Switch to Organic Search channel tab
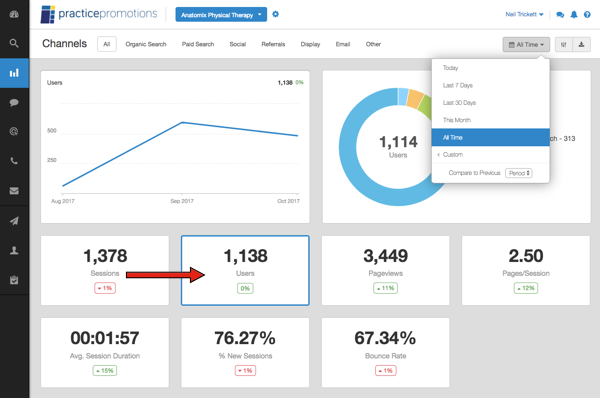 146,44
